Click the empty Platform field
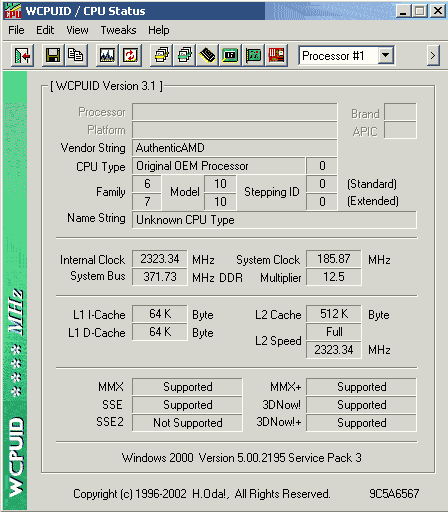448x512 pixels. pyautogui.click(x=235, y=130)
